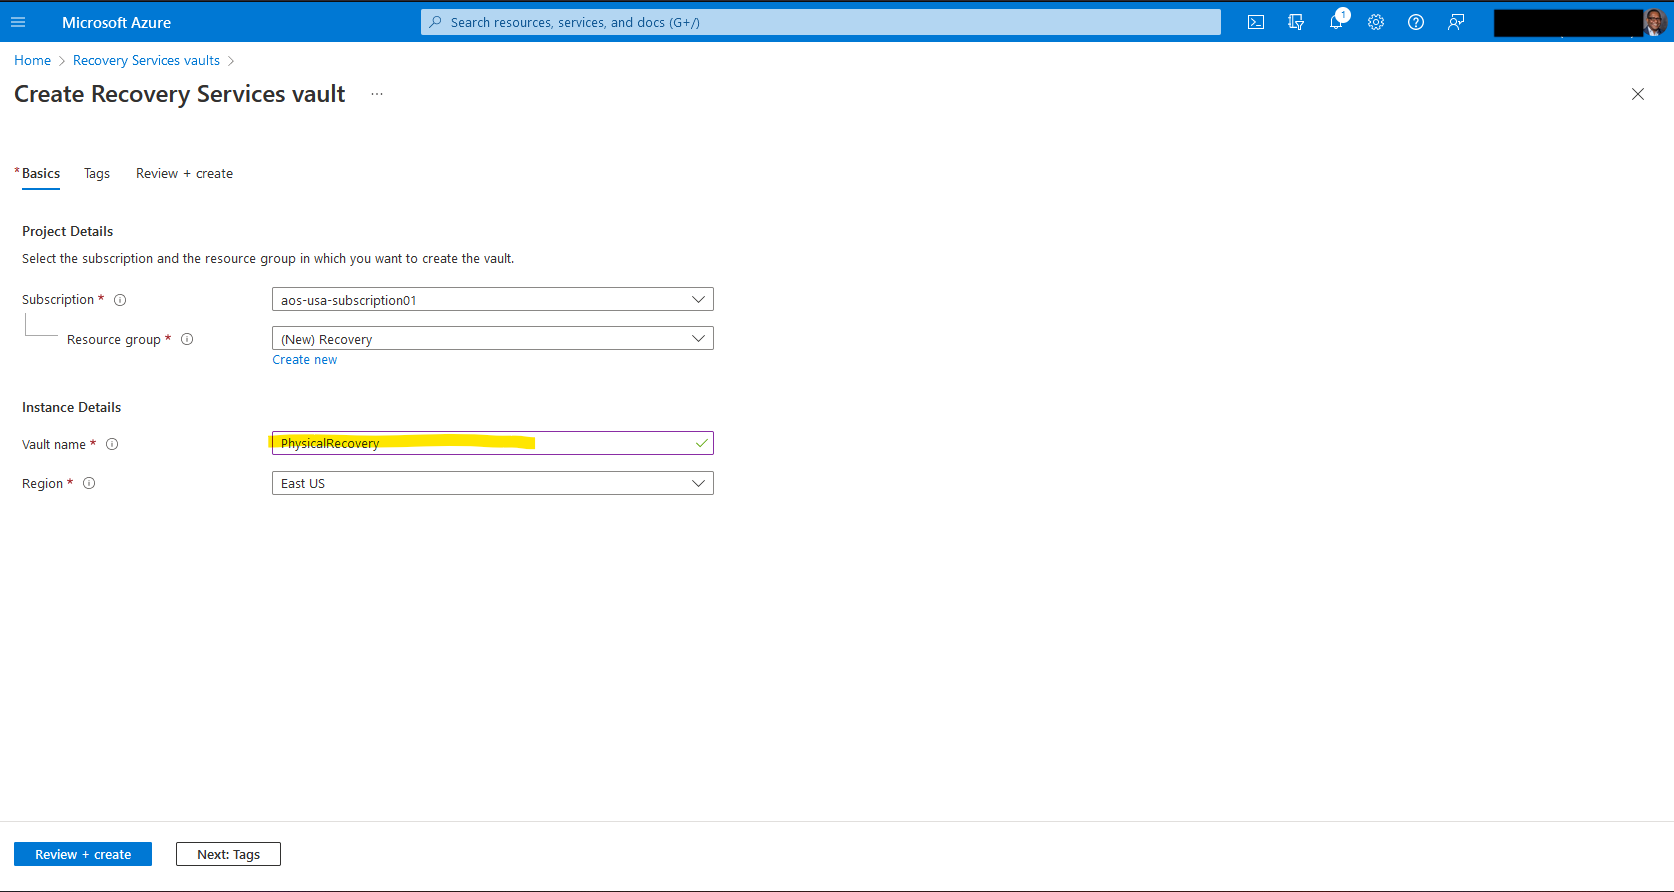Open the Azure portal hamburger menu

point(18,22)
